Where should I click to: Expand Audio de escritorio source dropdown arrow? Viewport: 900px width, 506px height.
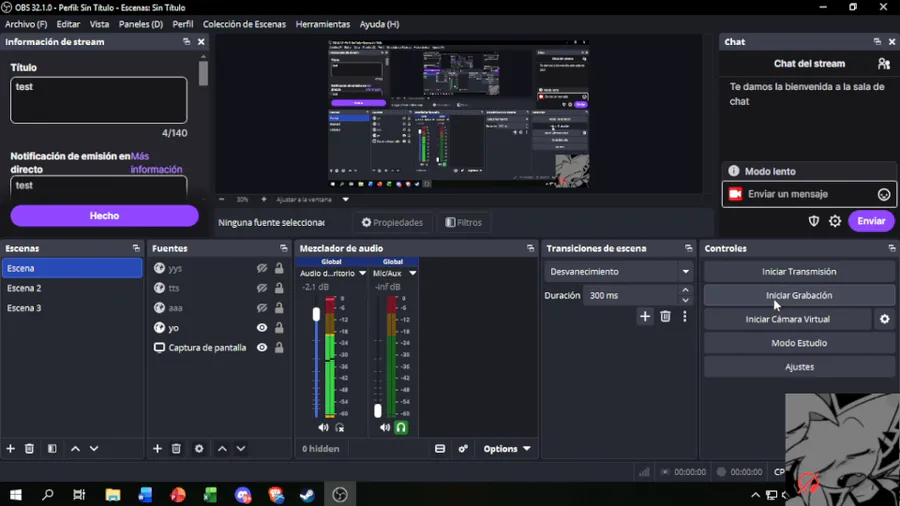point(362,274)
